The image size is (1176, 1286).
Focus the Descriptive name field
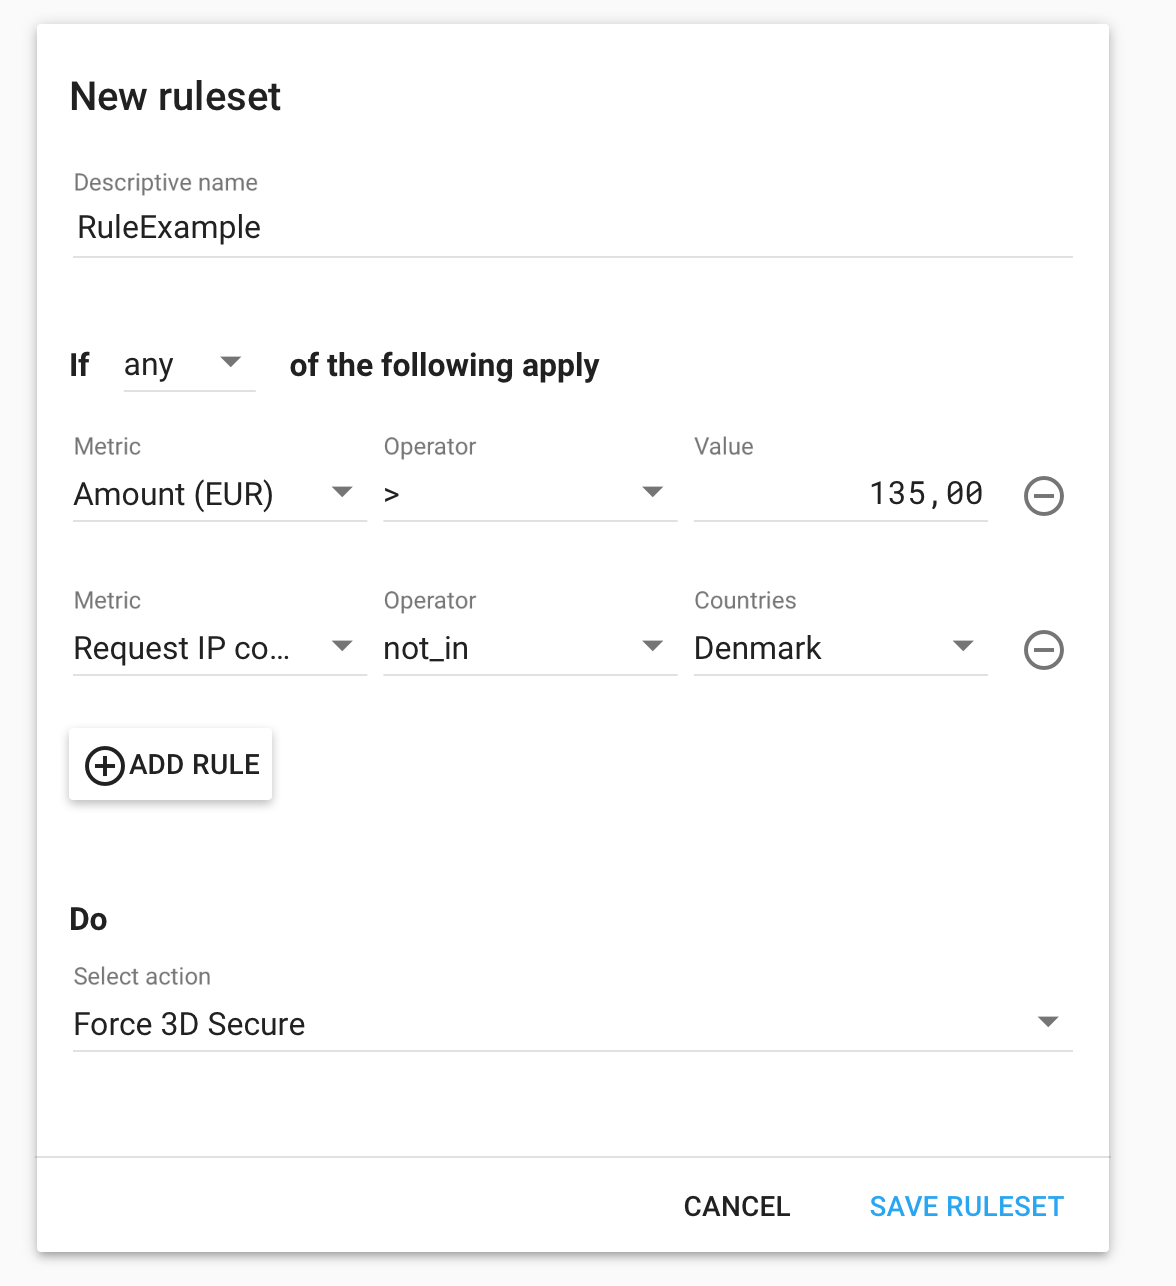573,228
